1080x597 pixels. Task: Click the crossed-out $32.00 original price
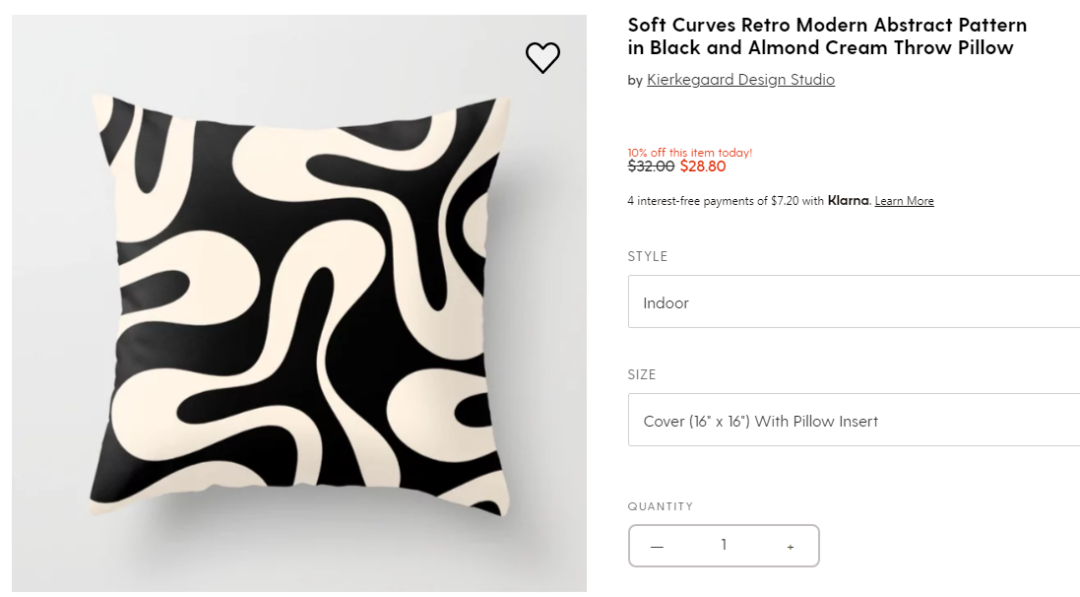(x=651, y=167)
